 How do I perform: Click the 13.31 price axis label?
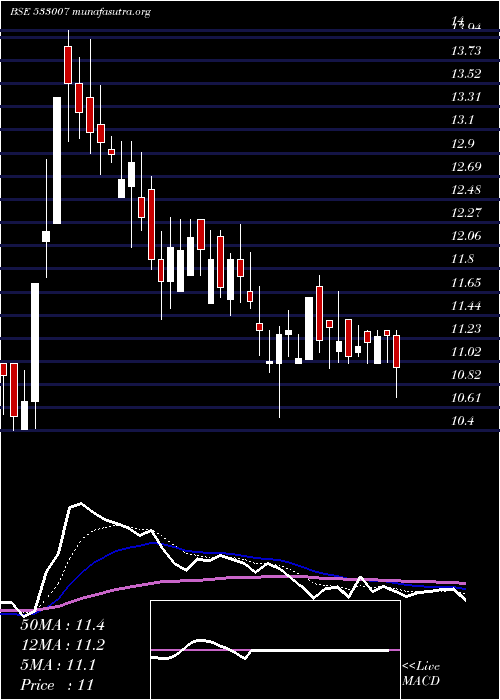467,97
